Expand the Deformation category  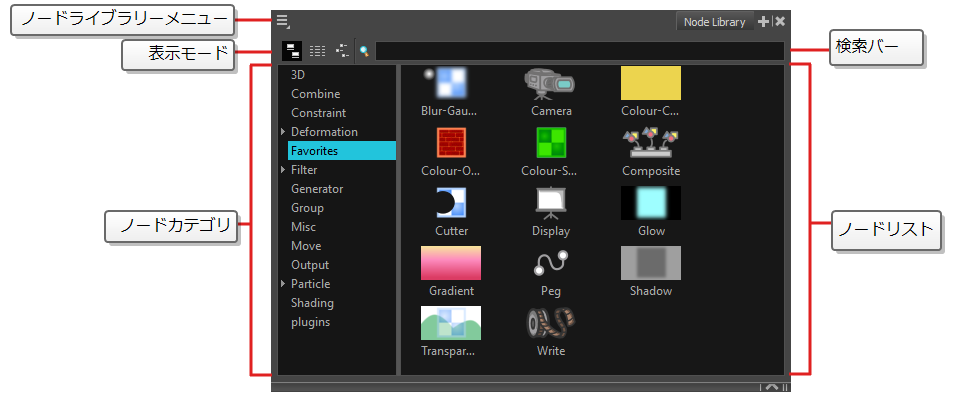pyautogui.click(x=283, y=132)
